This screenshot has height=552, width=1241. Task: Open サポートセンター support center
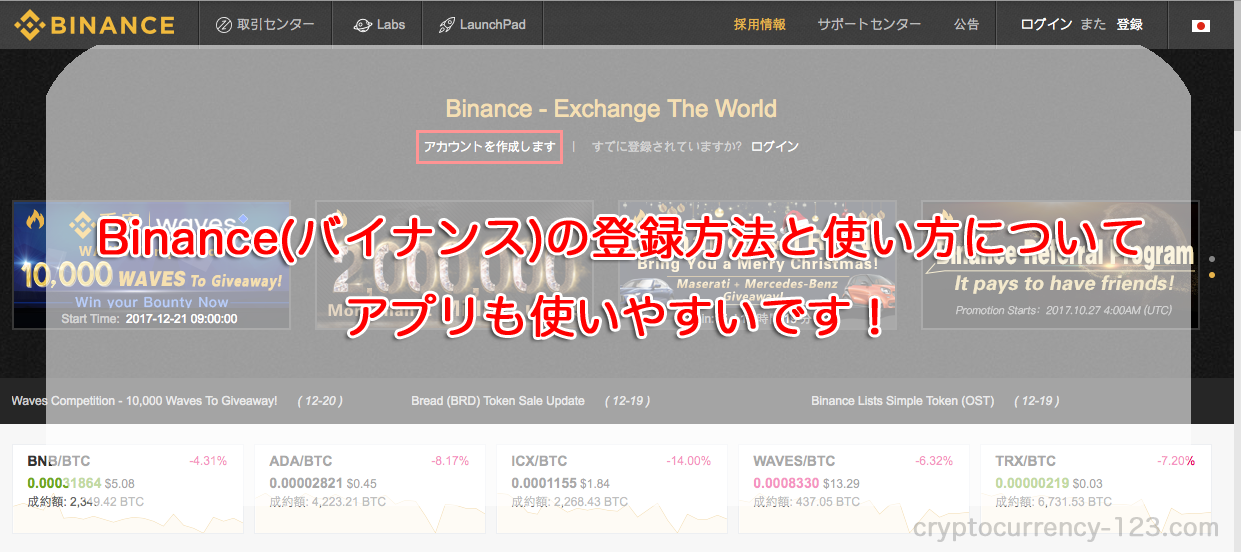coord(869,24)
